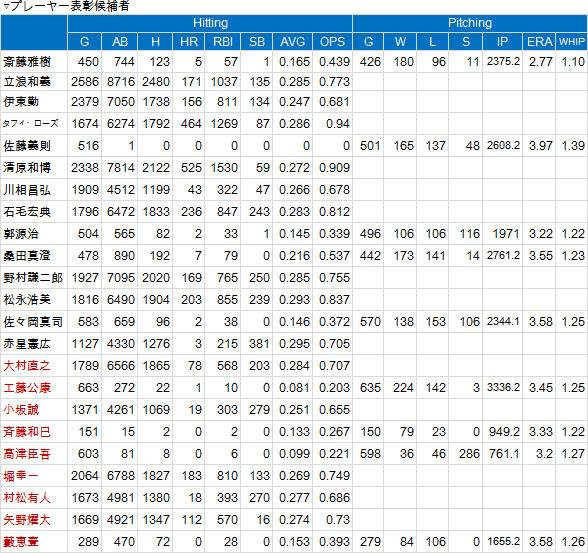The image size is (588, 553).
Task: Select the IP column header
Action: pos(502,42)
